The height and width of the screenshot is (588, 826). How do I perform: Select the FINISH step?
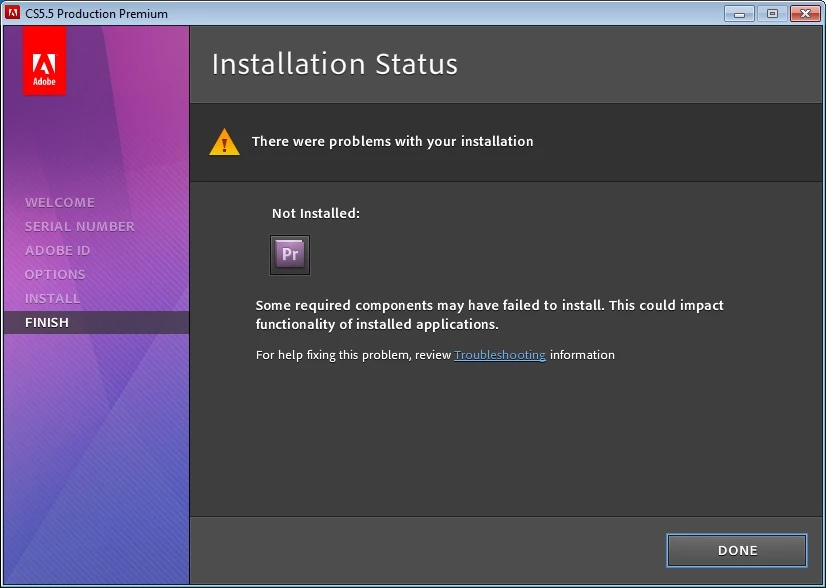pos(96,322)
